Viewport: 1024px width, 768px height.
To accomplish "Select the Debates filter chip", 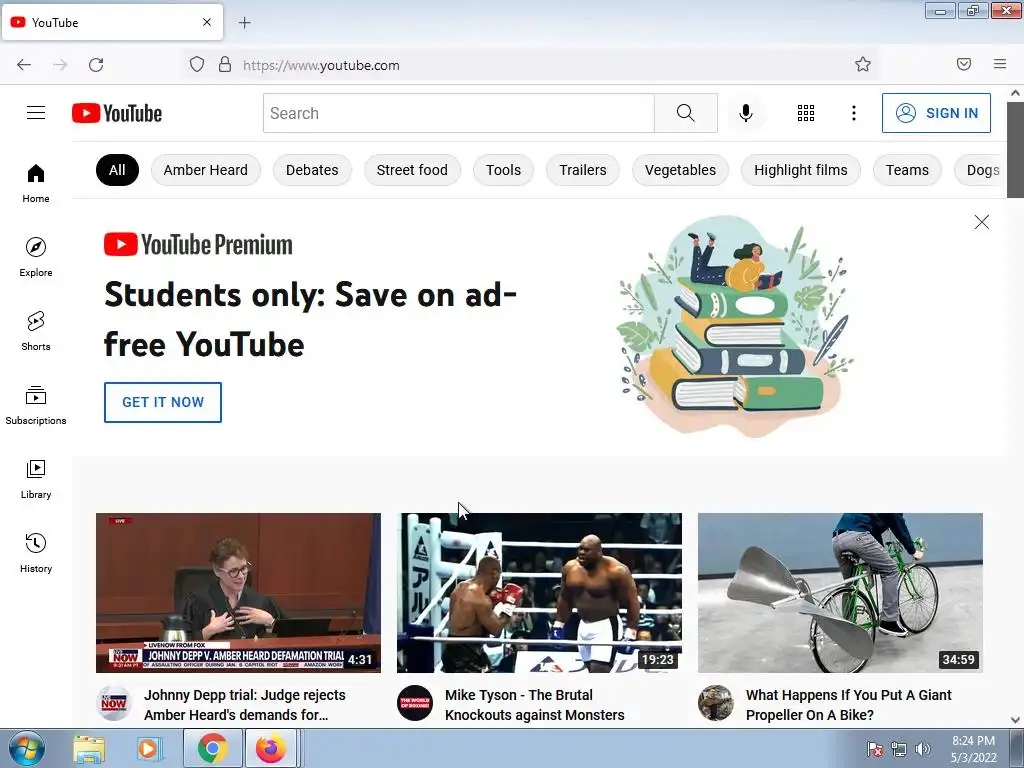I will pos(312,170).
